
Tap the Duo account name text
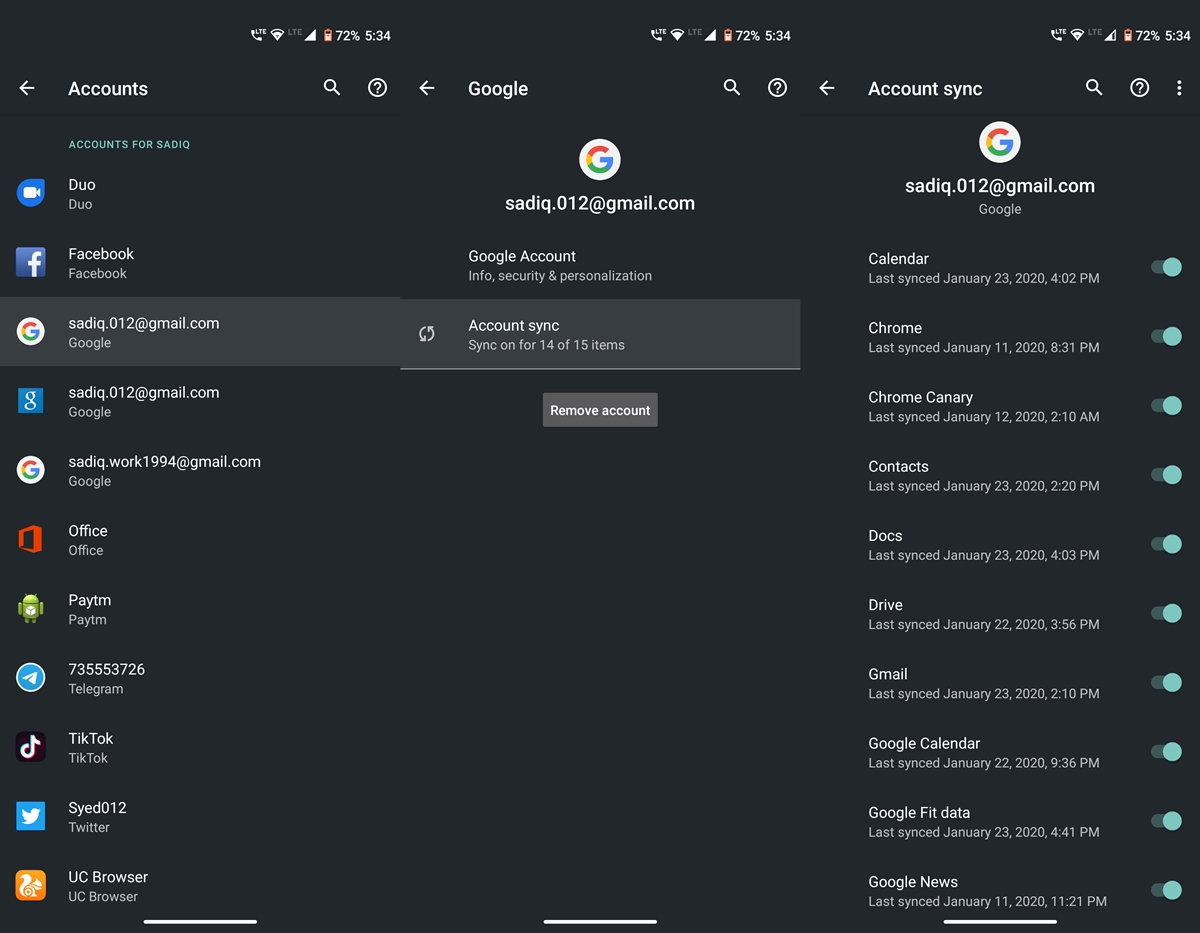82,184
